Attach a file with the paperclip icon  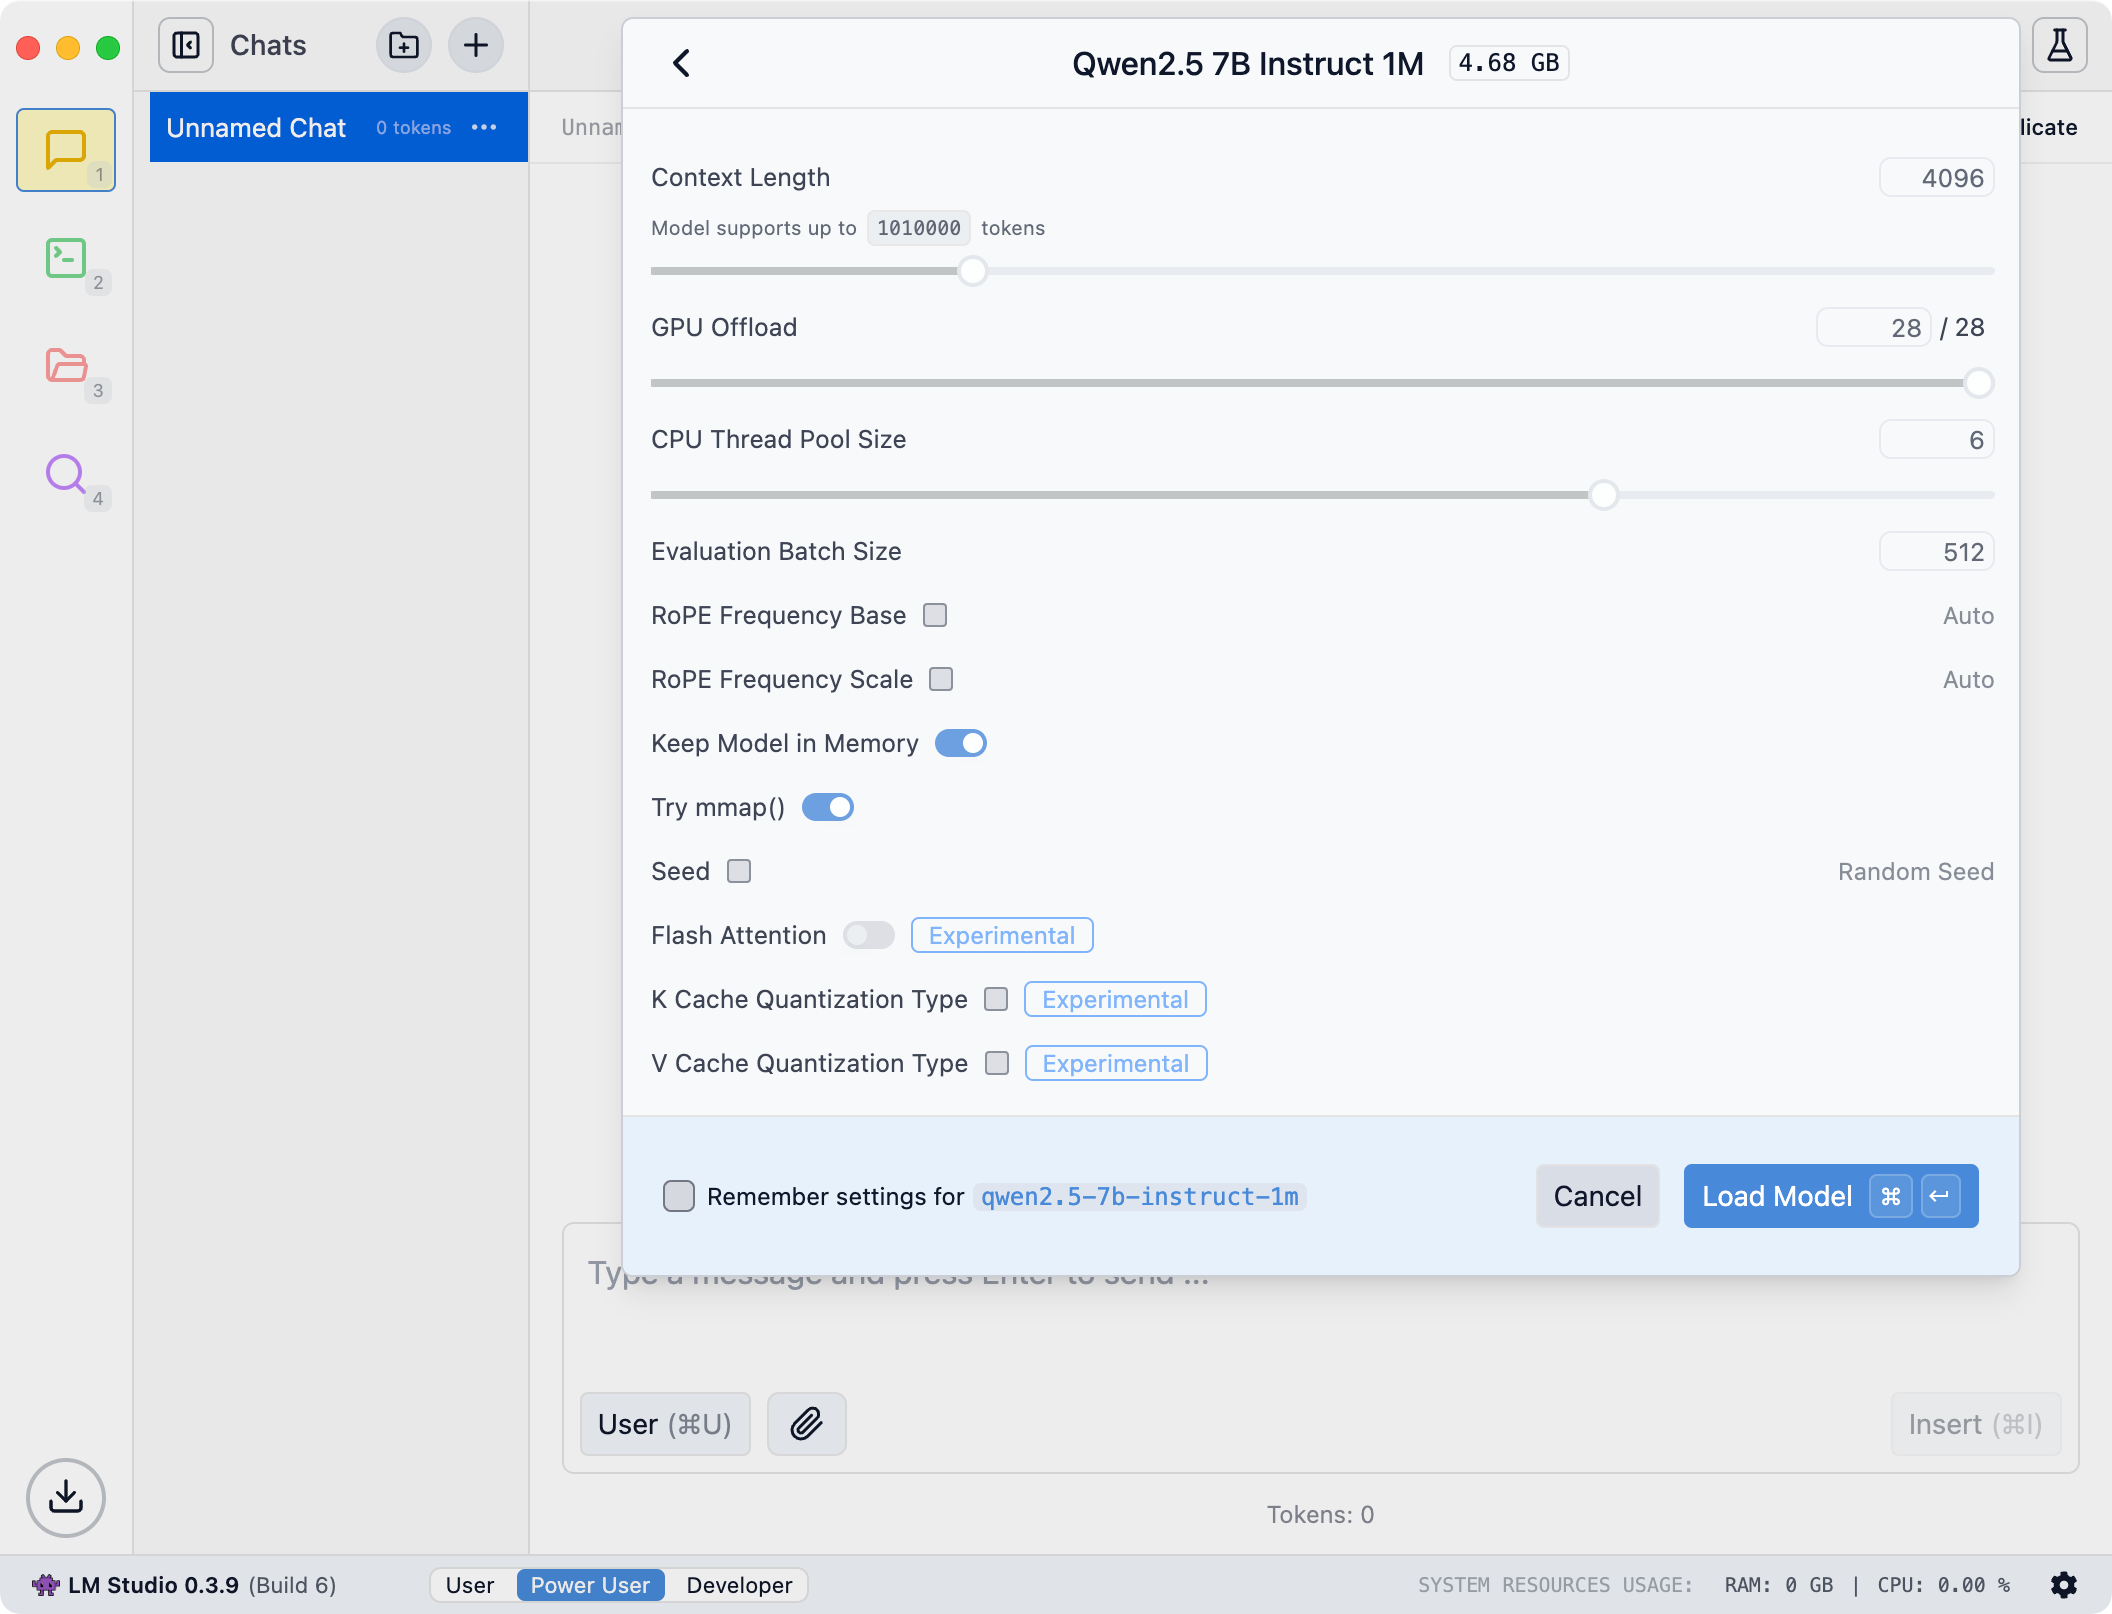pos(806,1424)
